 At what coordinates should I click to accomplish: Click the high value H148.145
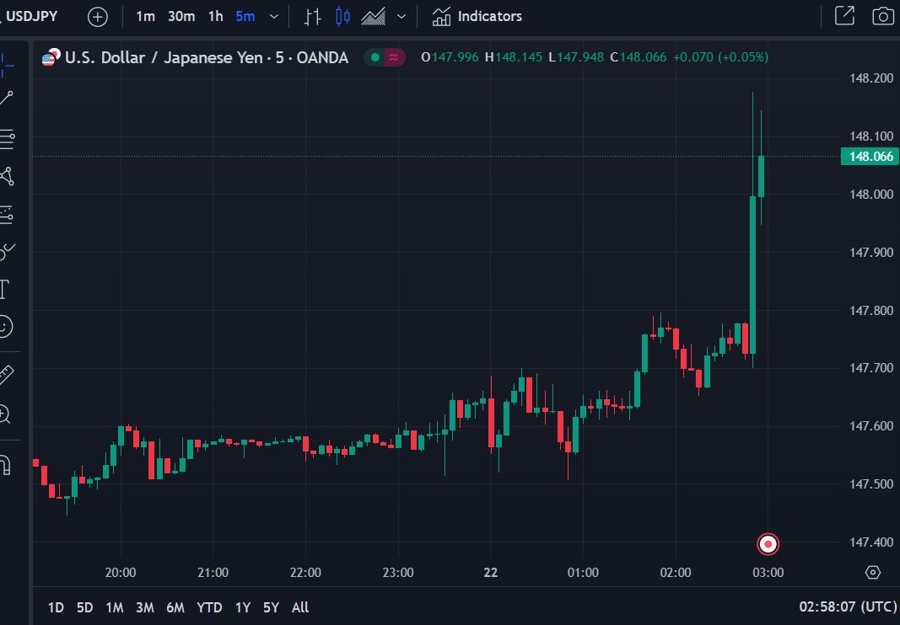coord(513,57)
